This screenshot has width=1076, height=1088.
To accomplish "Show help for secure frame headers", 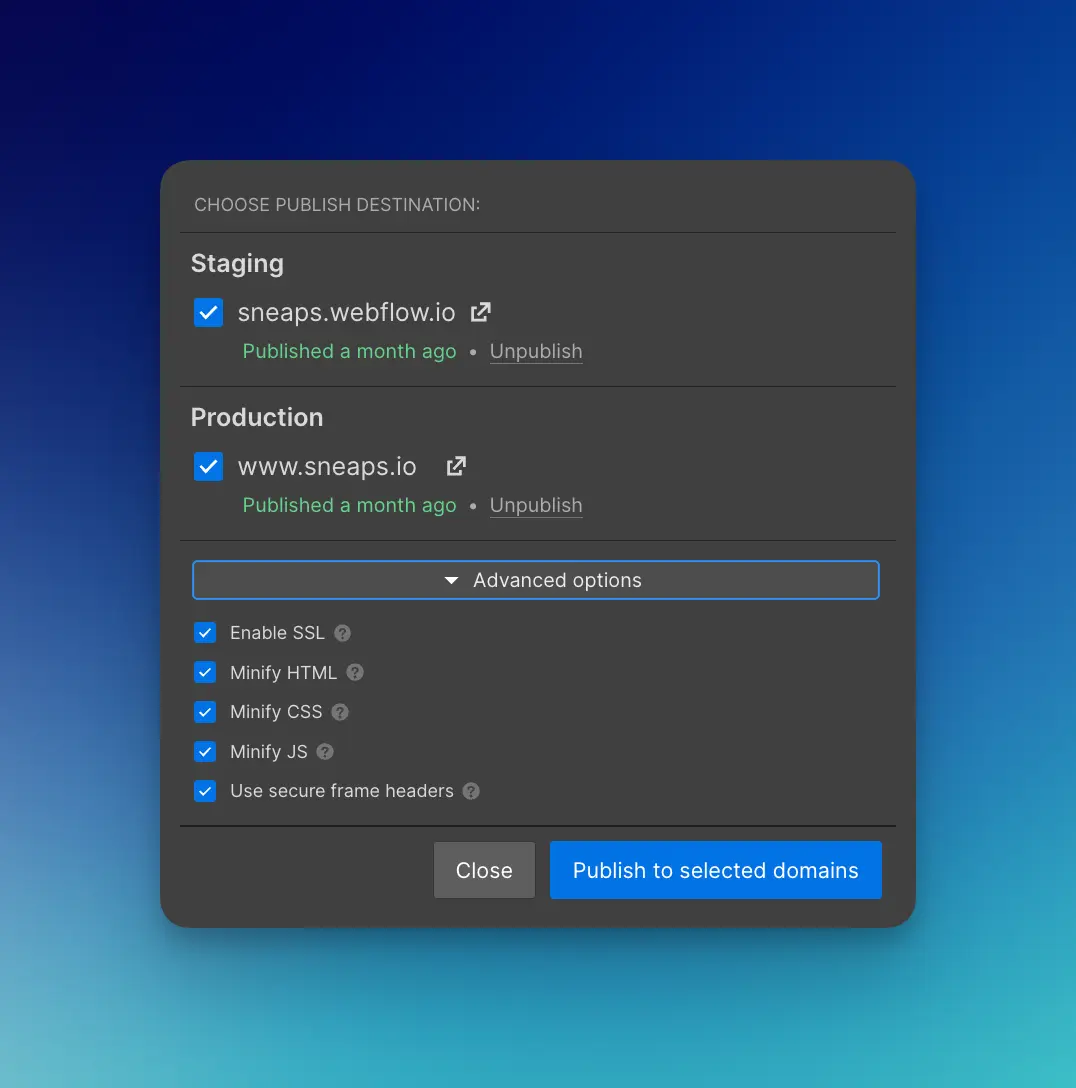I will click(x=471, y=791).
